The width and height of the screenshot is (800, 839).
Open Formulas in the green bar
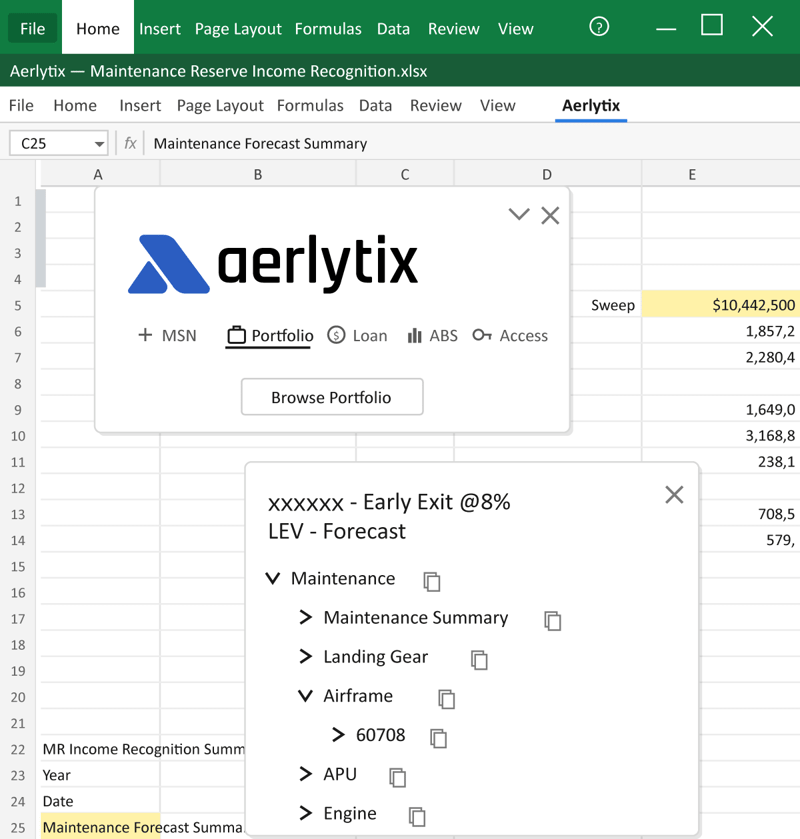(328, 28)
